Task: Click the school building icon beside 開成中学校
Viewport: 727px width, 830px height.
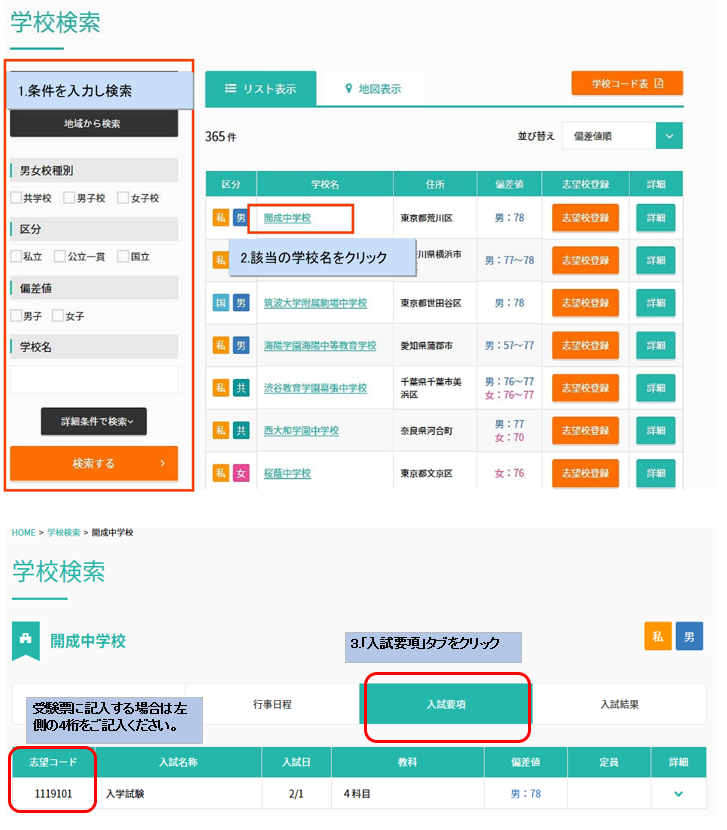Action: click(x=27, y=641)
